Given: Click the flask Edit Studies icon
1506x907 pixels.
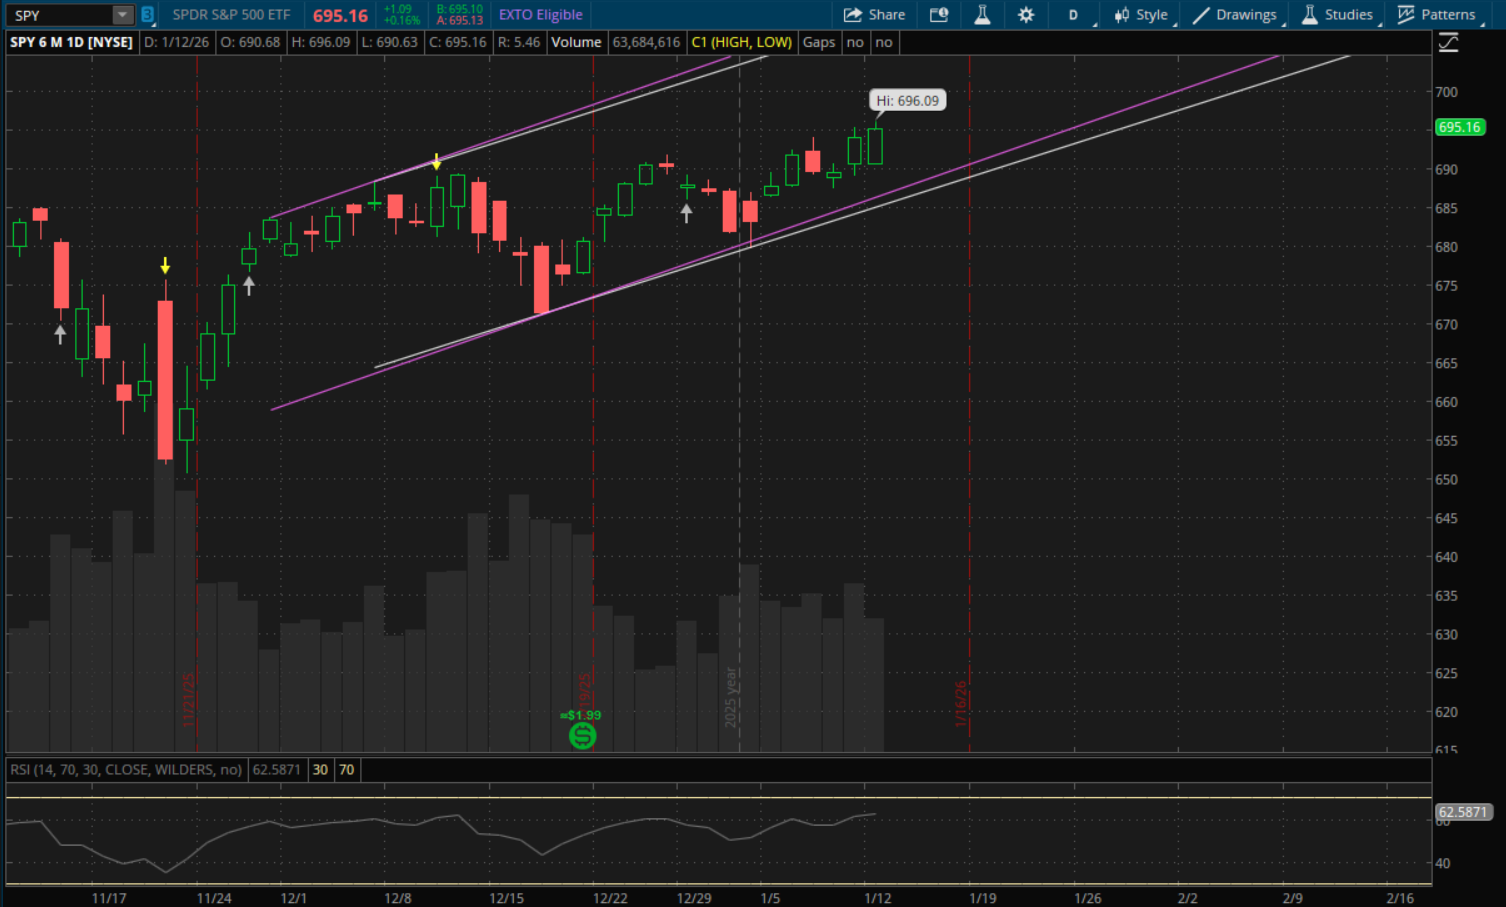Looking at the screenshot, I should coord(982,15).
